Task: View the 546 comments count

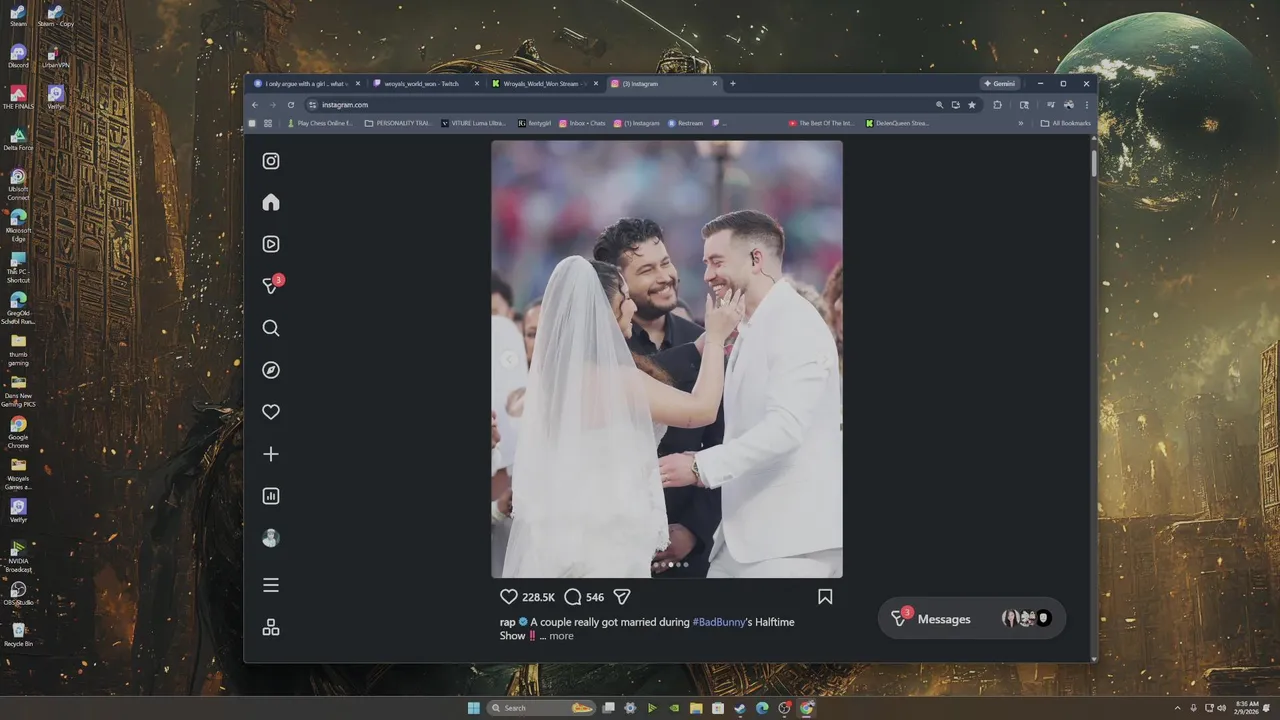Action: tap(595, 597)
